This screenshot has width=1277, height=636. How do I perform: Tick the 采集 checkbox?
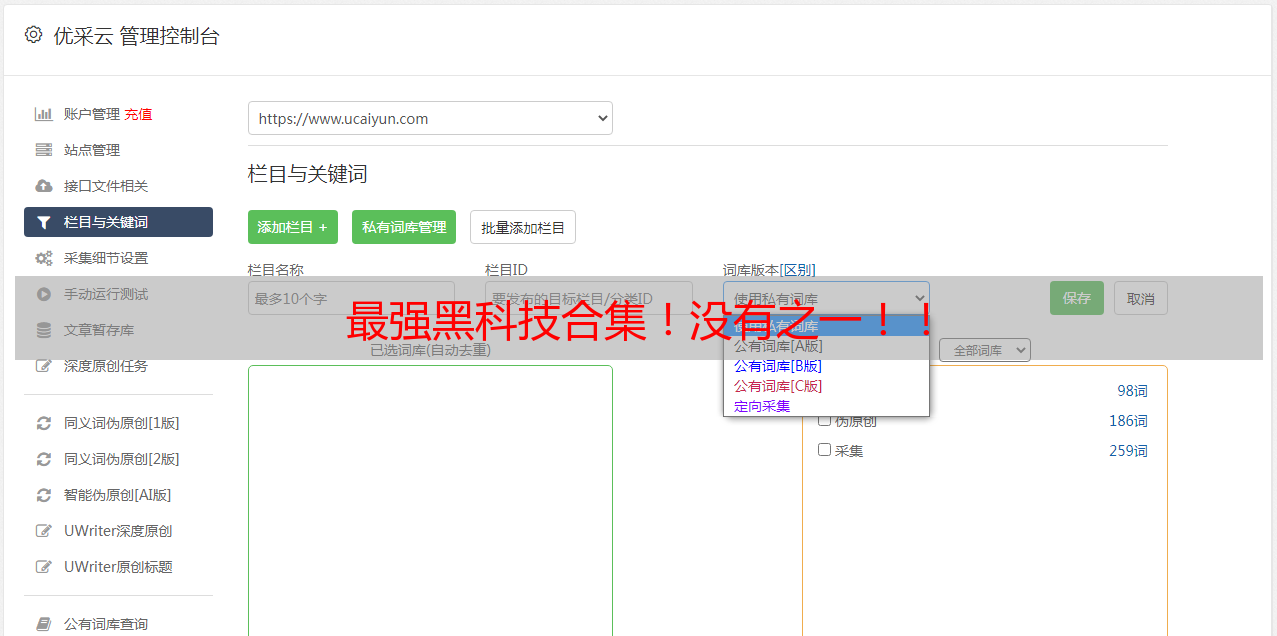[824, 450]
